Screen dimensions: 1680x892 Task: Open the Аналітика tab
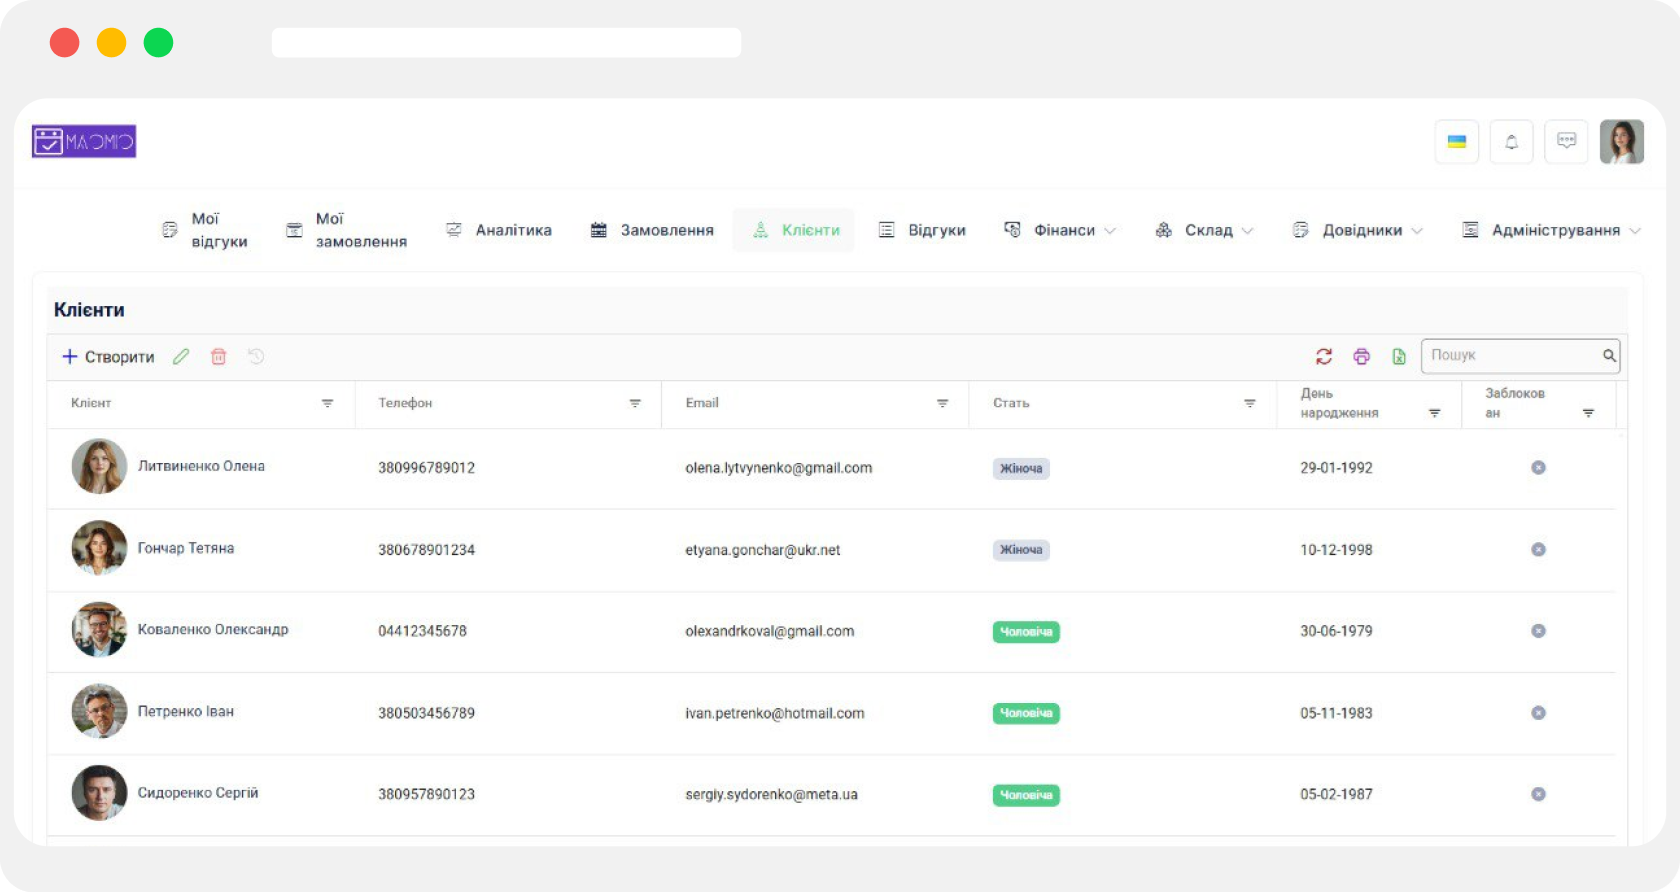(x=499, y=231)
